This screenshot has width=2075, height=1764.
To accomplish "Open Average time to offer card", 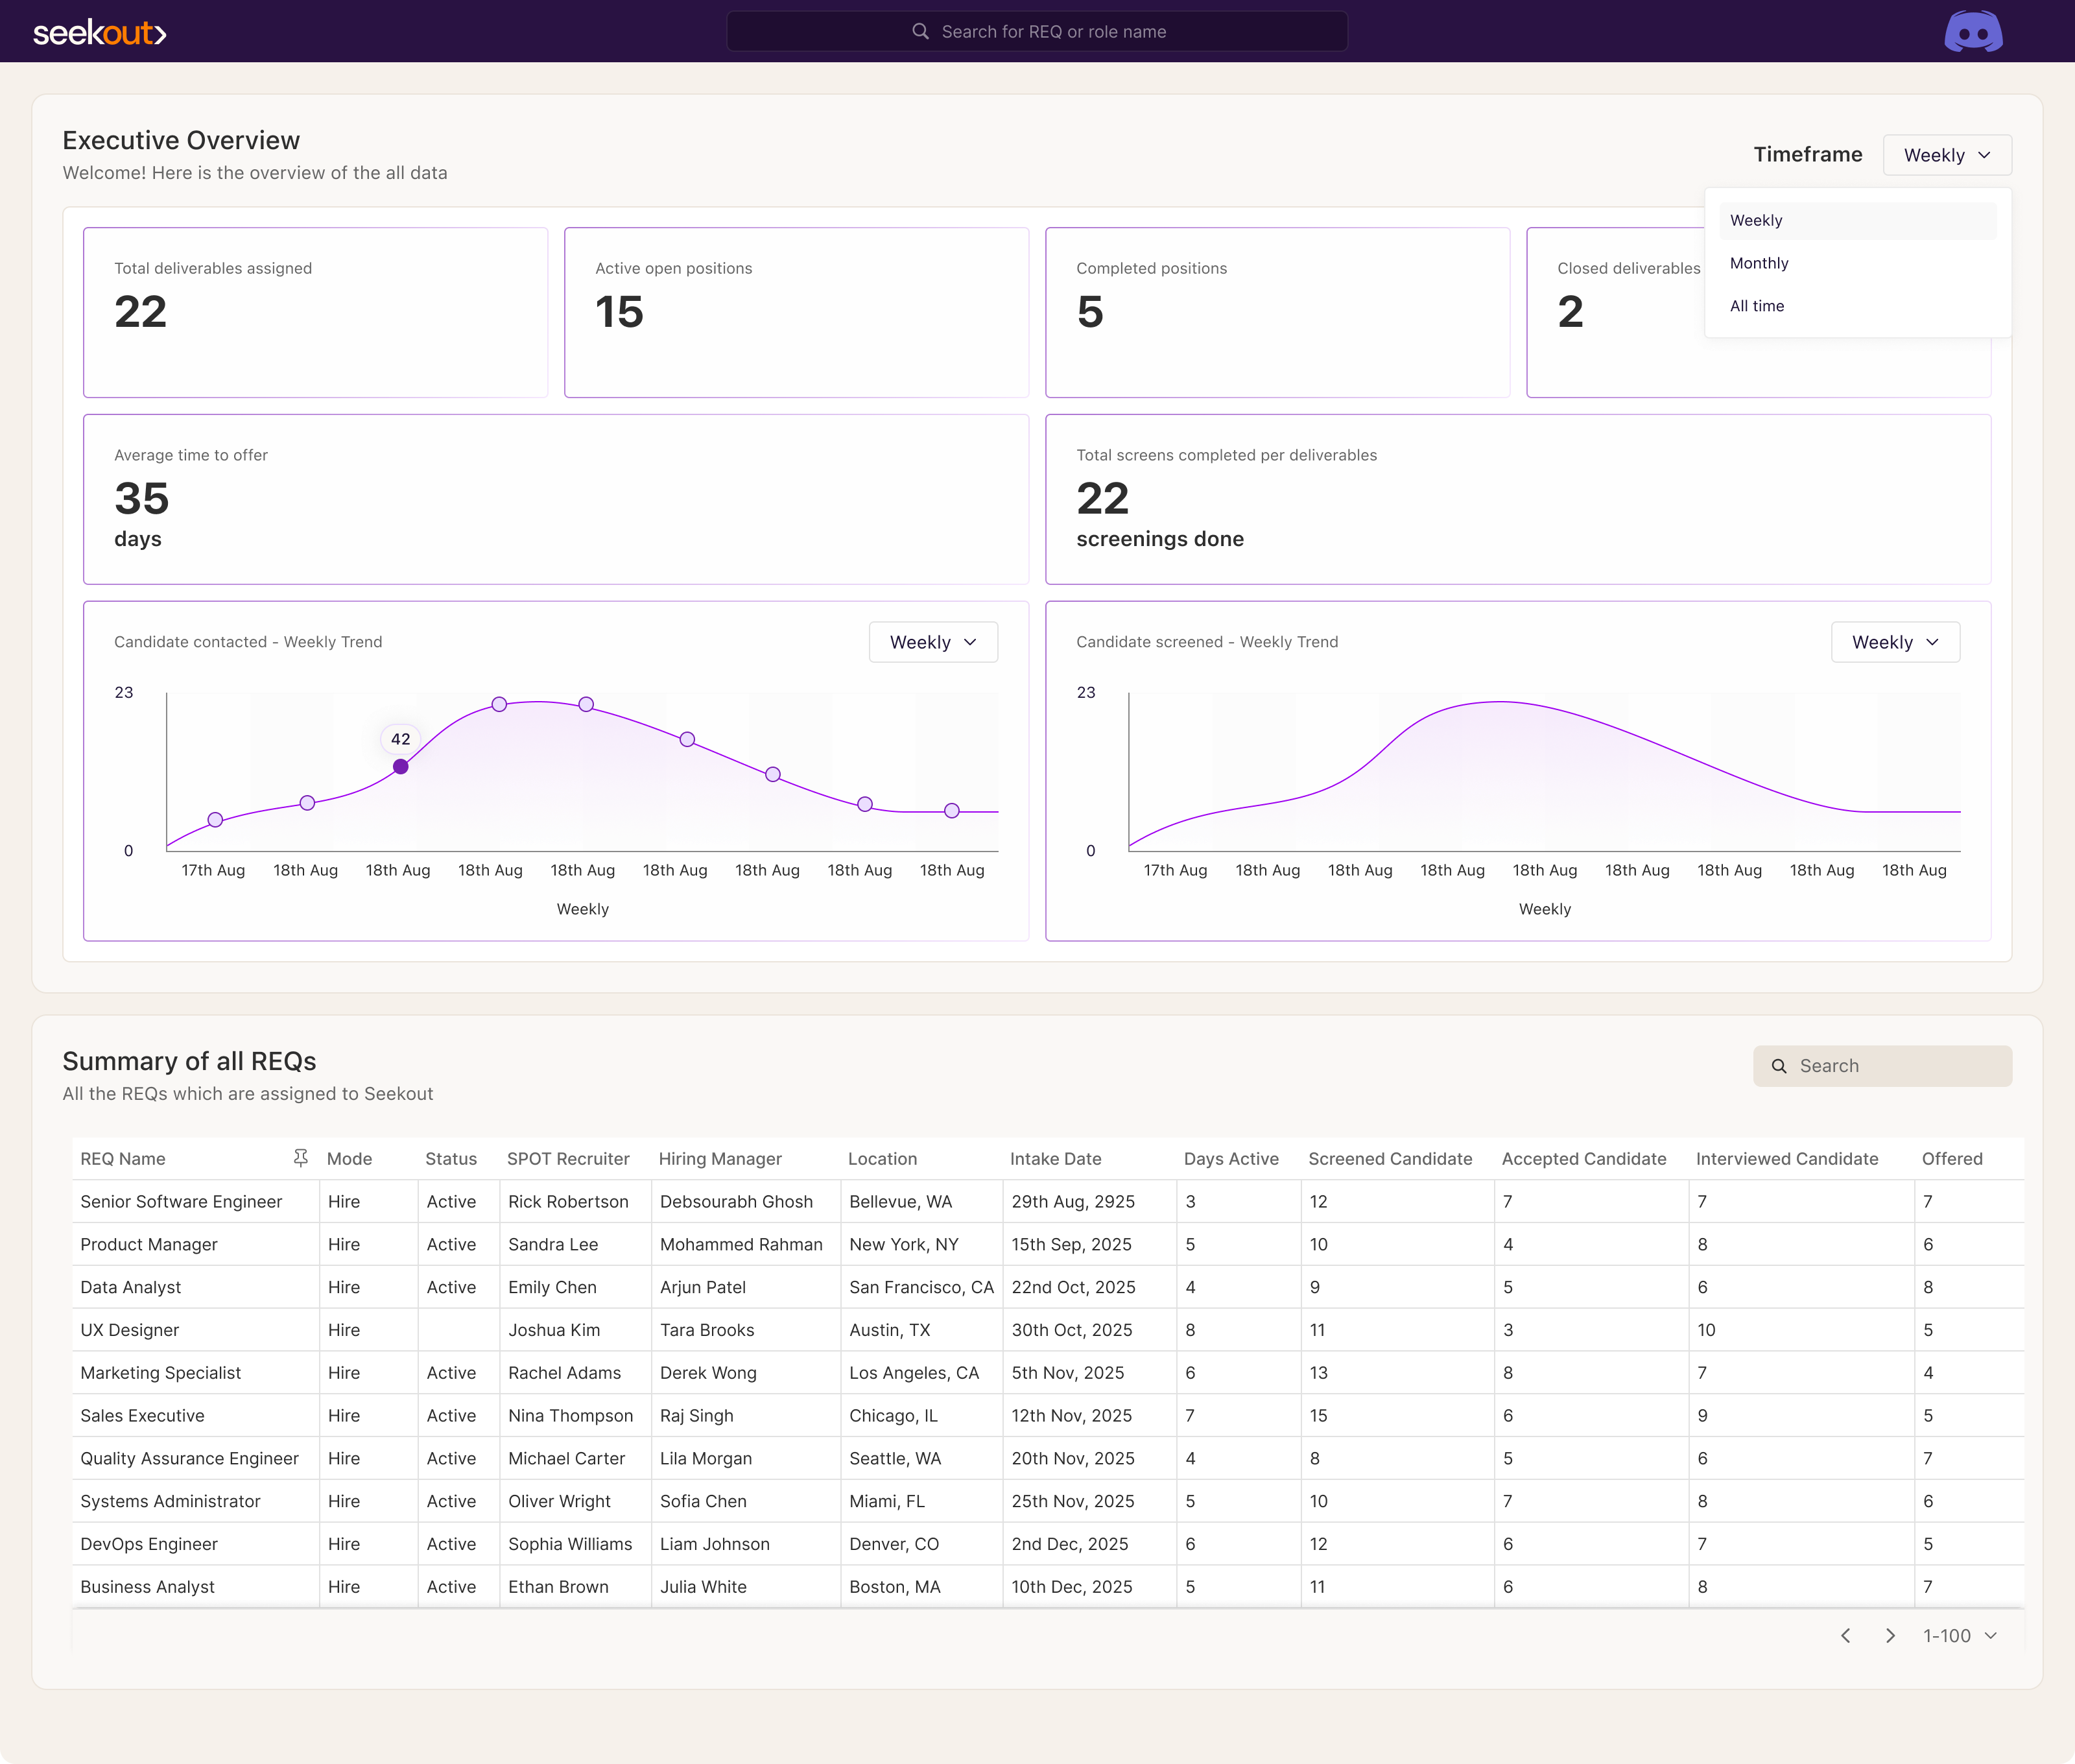I will click(556, 500).
